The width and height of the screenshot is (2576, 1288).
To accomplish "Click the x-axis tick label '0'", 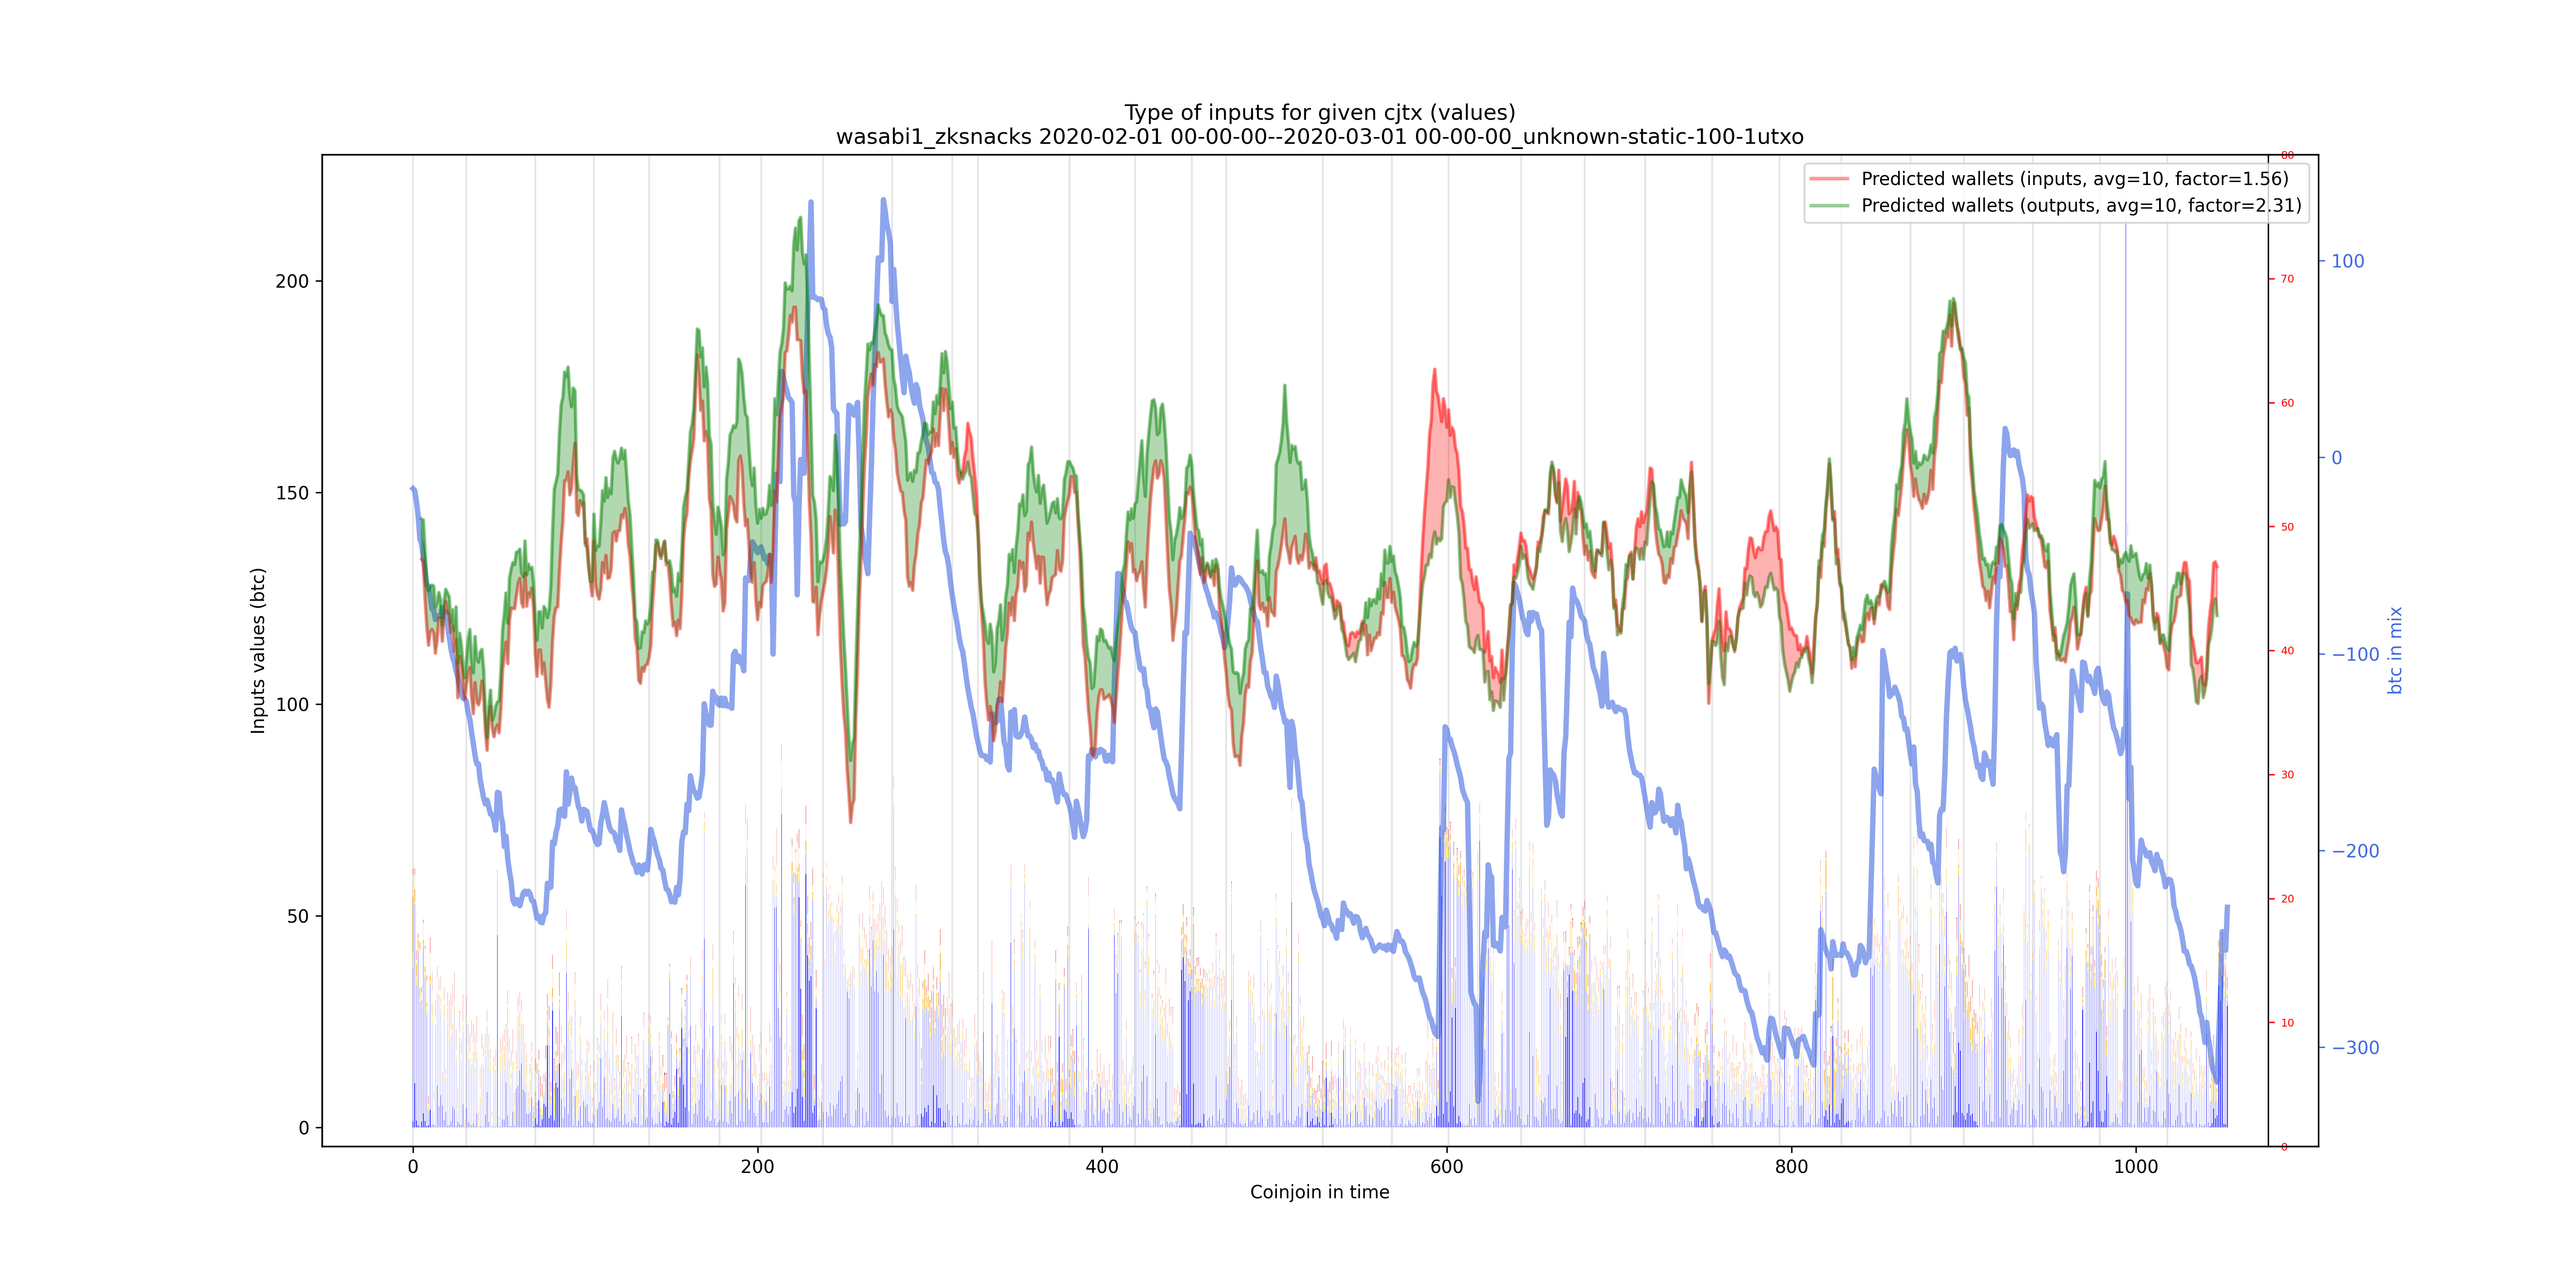I will (x=413, y=1166).
